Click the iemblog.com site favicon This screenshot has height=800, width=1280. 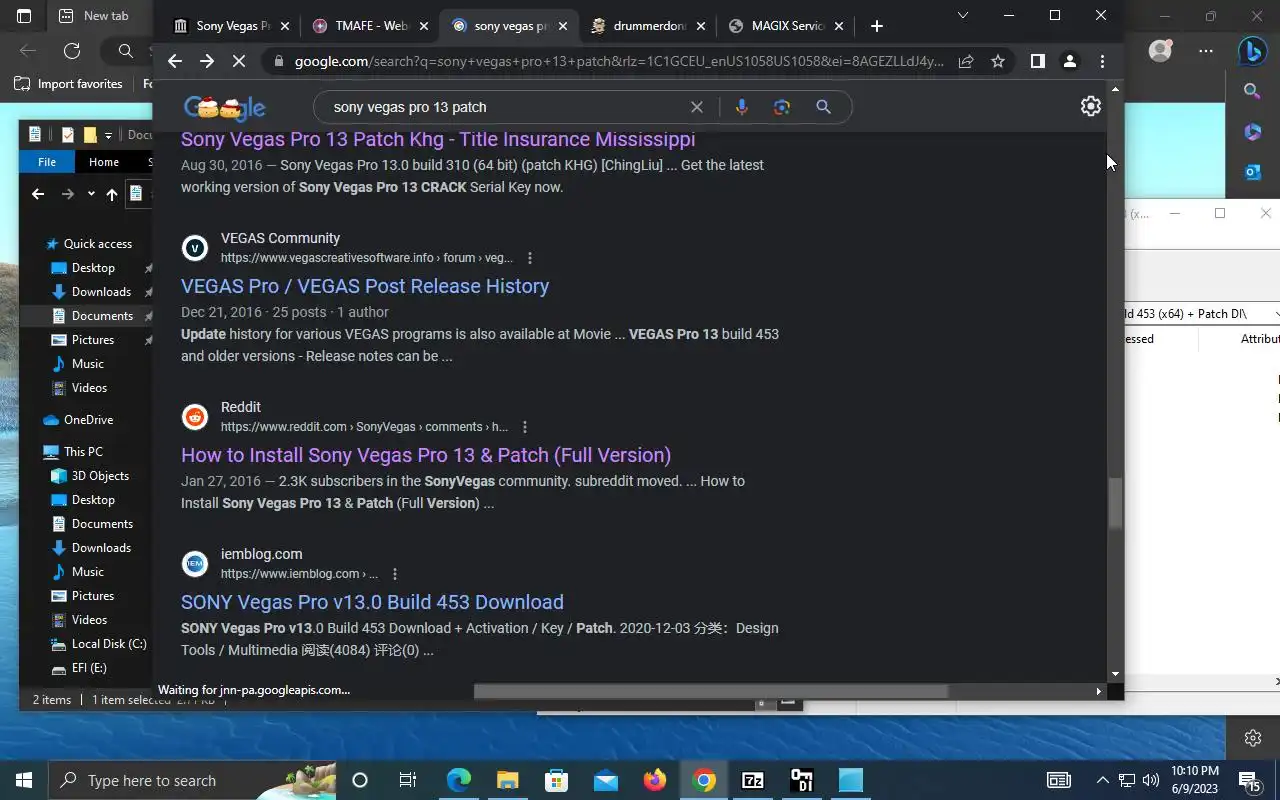[195, 564]
